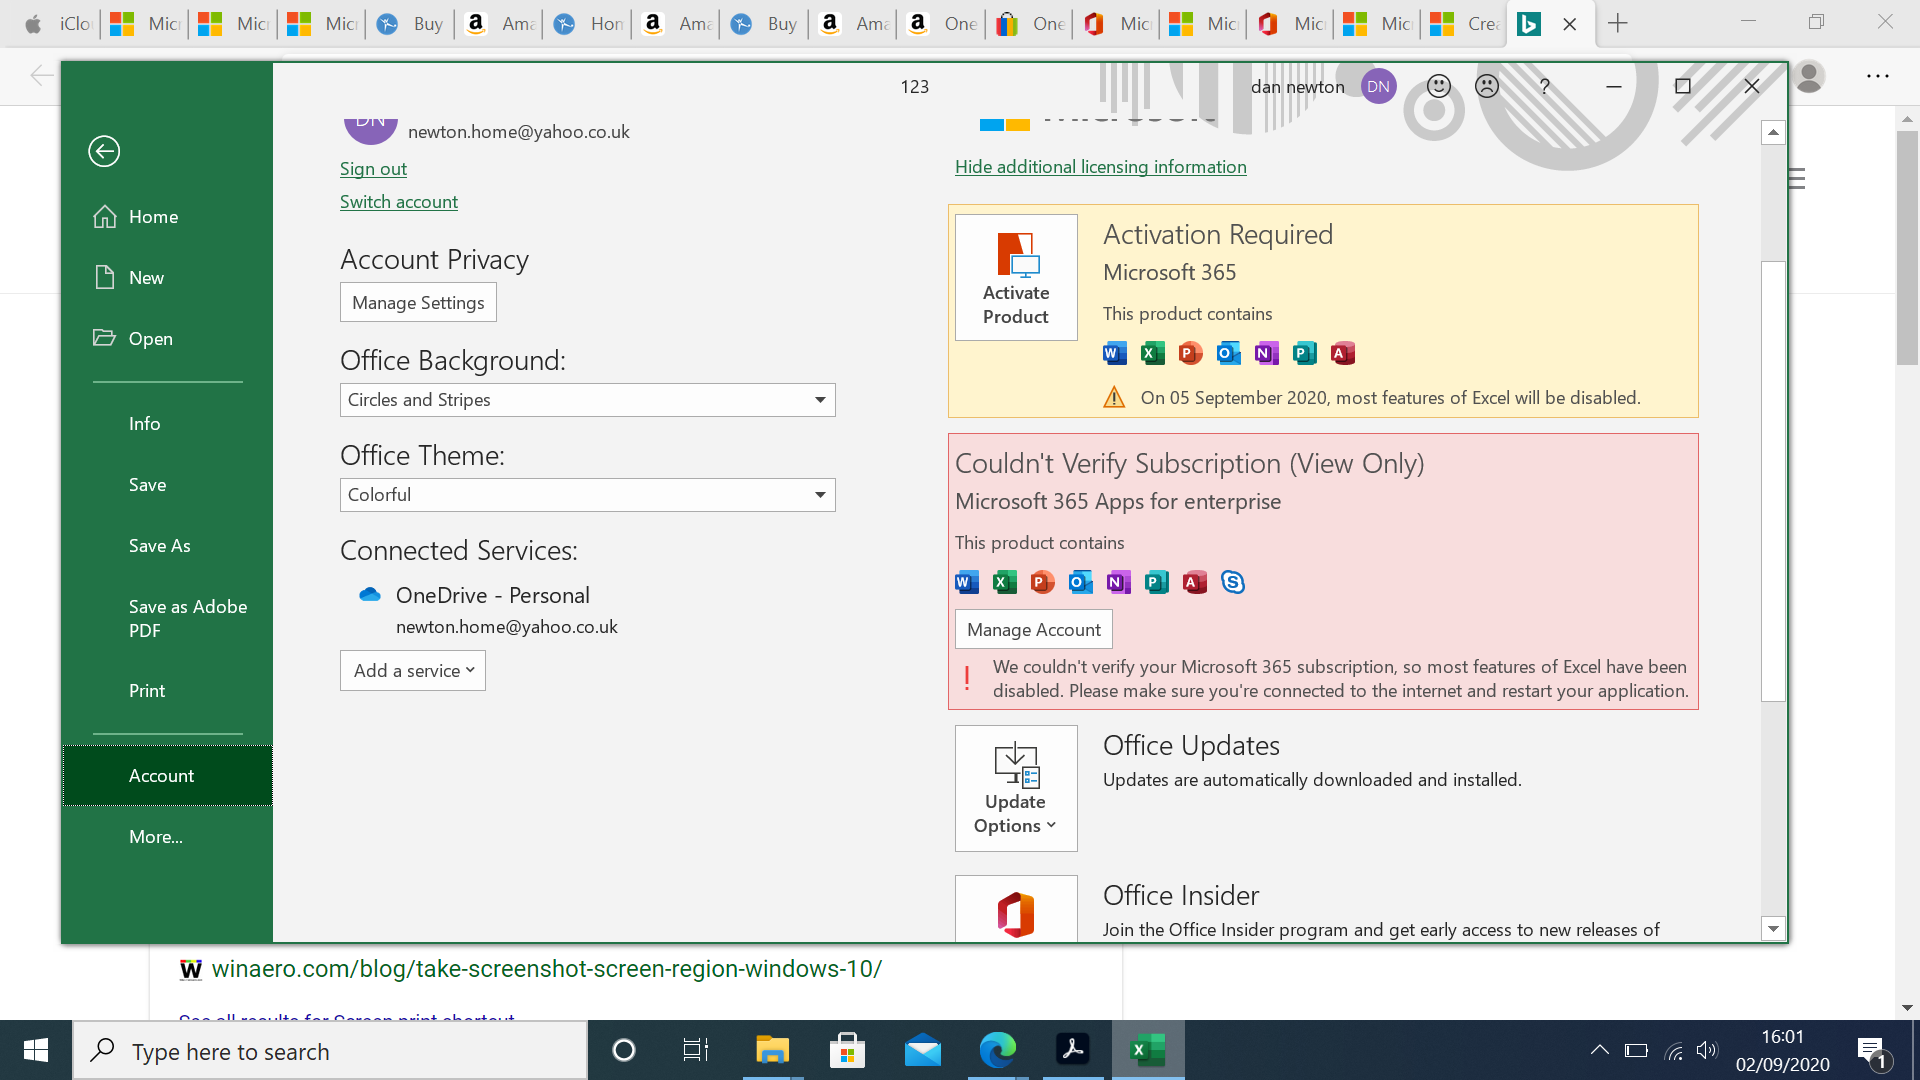
Task: Click the Sign out link
Action: (373, 169)
